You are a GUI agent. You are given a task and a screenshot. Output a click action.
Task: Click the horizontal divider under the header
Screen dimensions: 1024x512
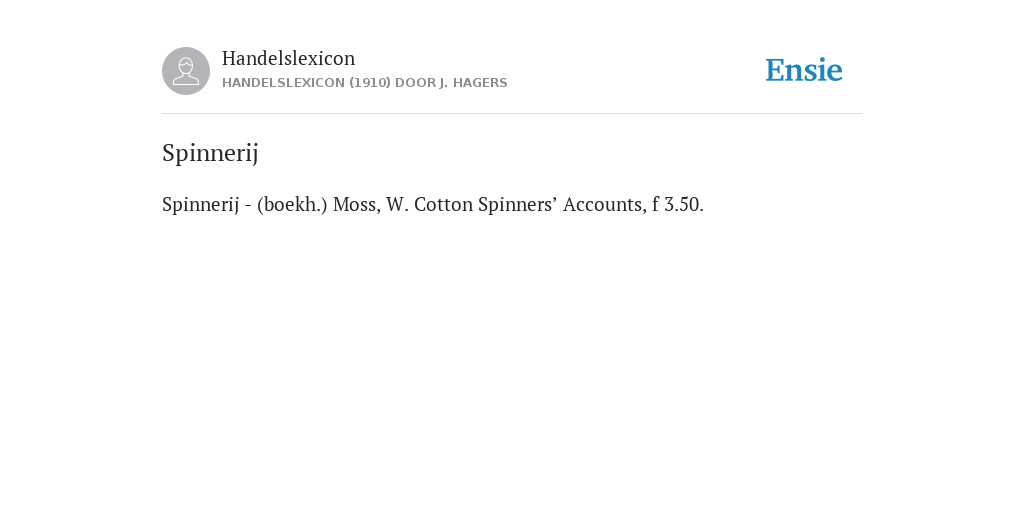(512, 114)
